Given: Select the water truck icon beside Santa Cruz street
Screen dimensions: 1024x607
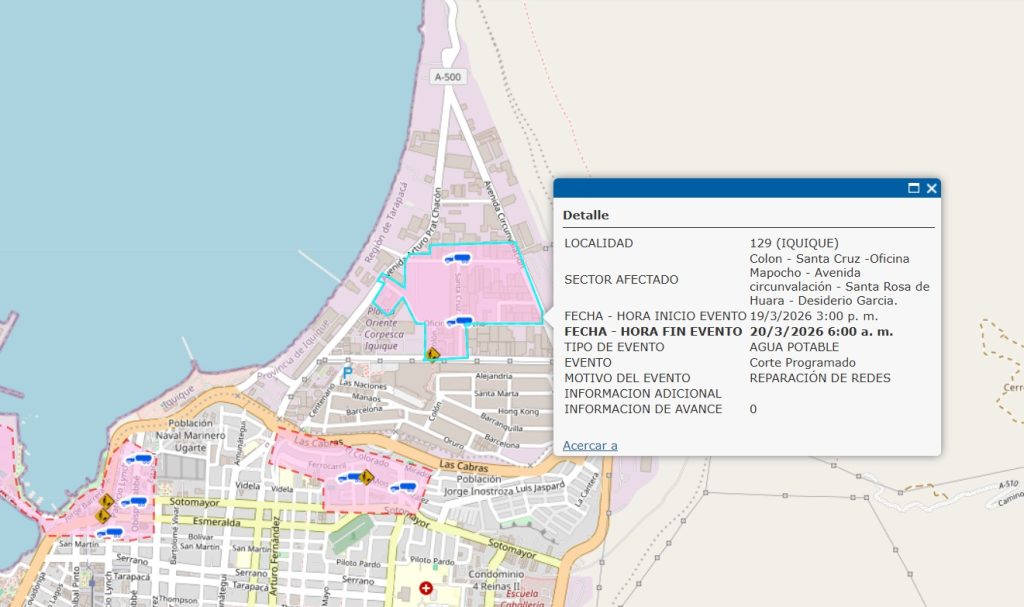Looking at the screenshot, I should (459, 259).
